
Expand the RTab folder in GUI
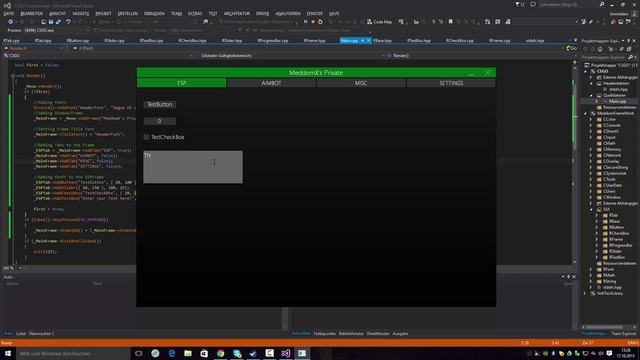597,215
